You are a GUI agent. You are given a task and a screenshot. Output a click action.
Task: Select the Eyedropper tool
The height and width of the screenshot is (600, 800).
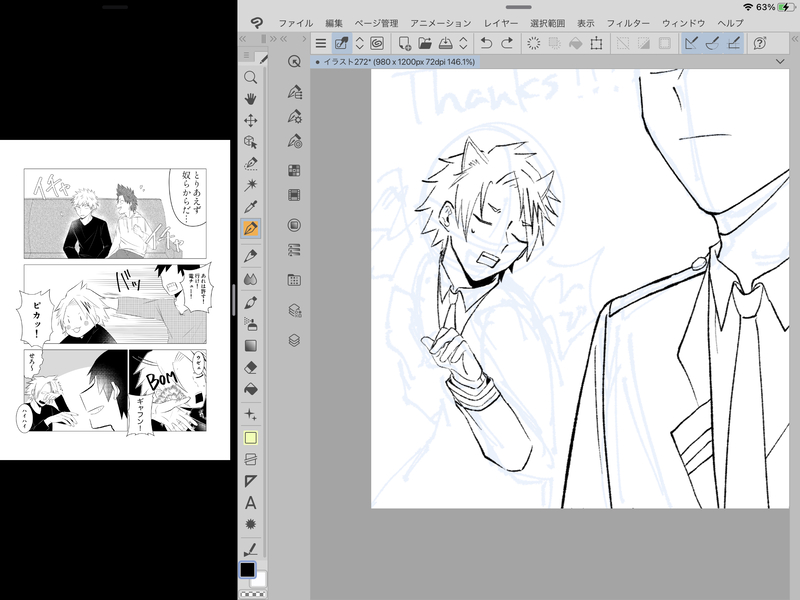point(251,207)
